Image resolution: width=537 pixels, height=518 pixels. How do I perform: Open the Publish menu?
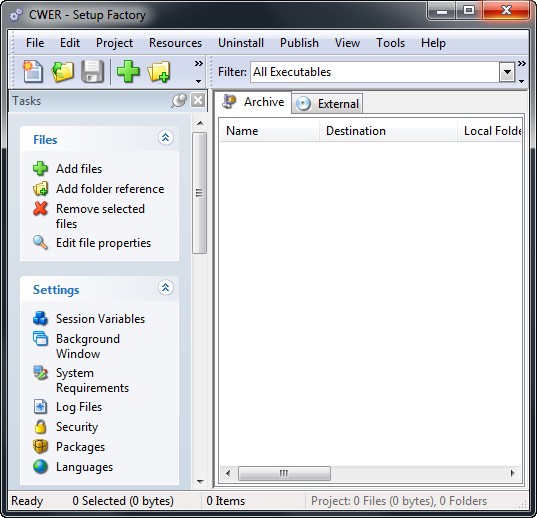point(299,43)
